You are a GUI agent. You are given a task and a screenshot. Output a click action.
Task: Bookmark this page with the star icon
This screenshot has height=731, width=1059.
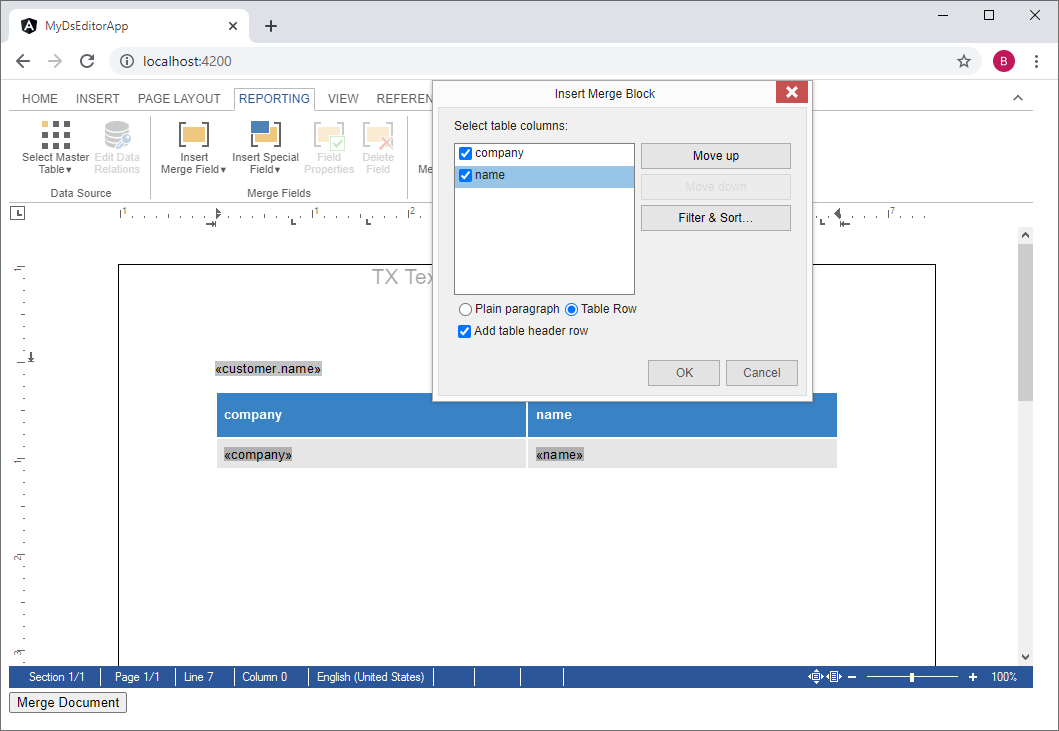coord(964,61)
